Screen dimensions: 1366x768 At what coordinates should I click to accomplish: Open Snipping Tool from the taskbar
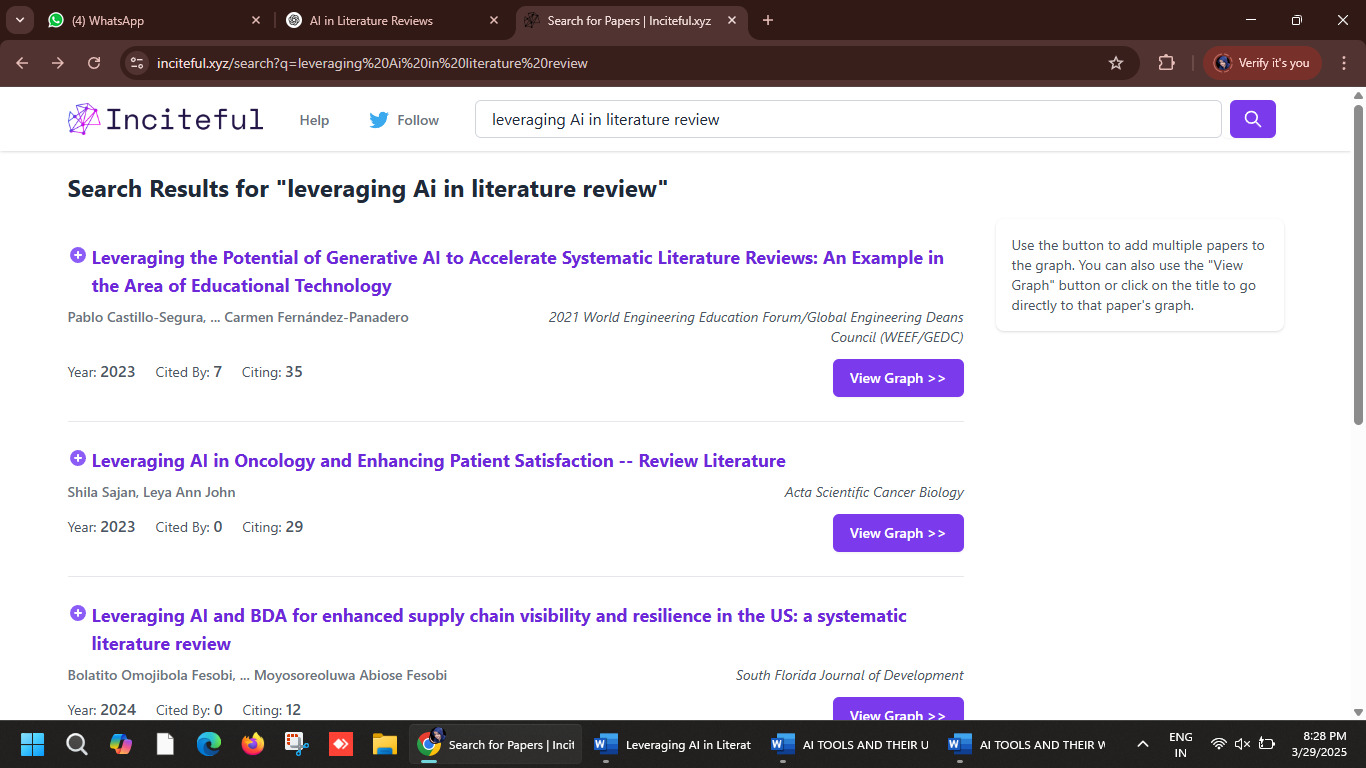(x=297, y=744)
